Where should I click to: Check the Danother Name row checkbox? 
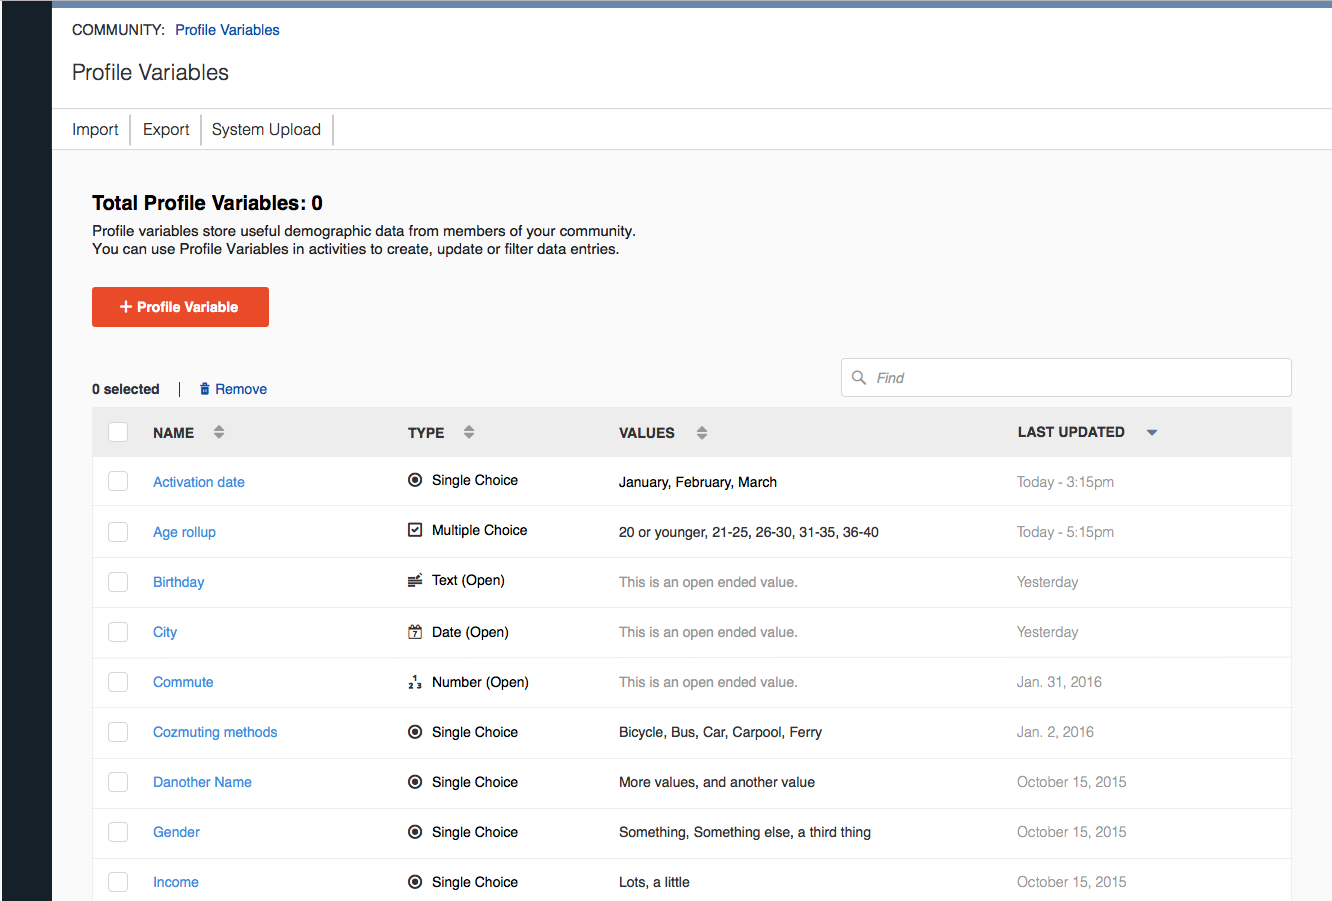(x=118, y=781)
